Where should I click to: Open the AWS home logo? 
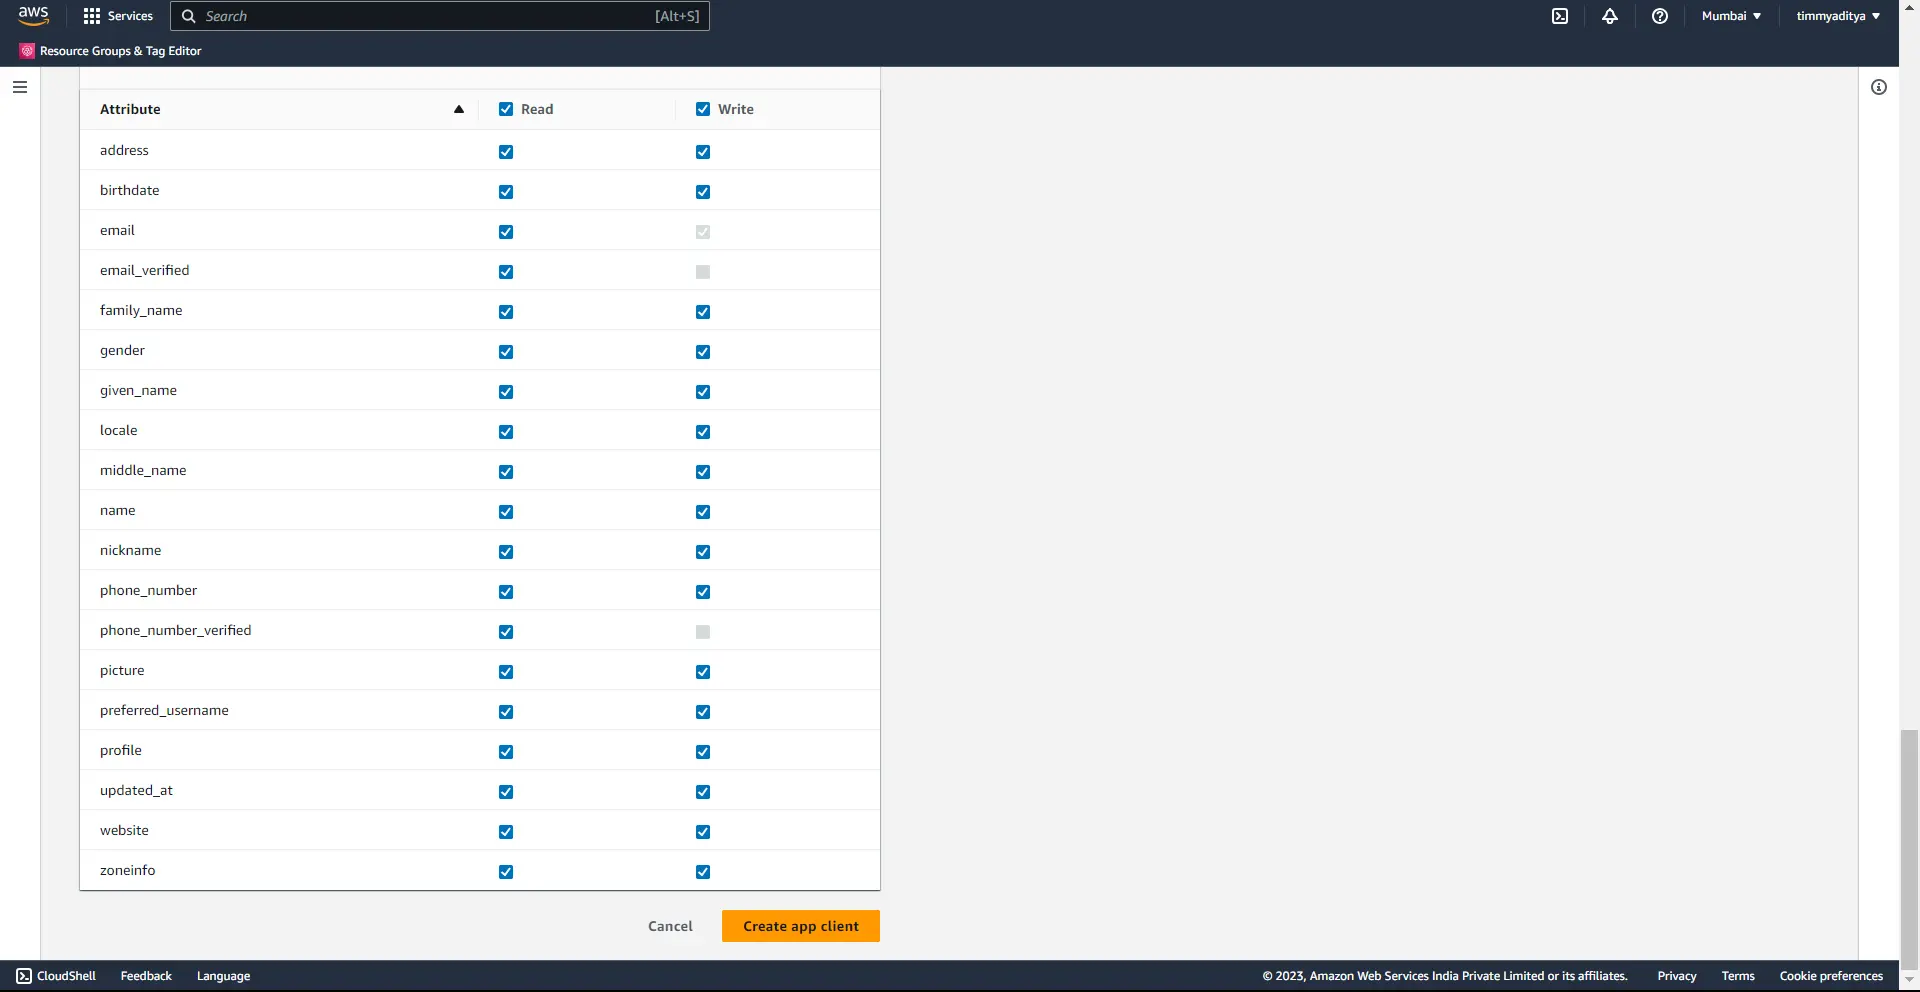[x=34, y=15]
